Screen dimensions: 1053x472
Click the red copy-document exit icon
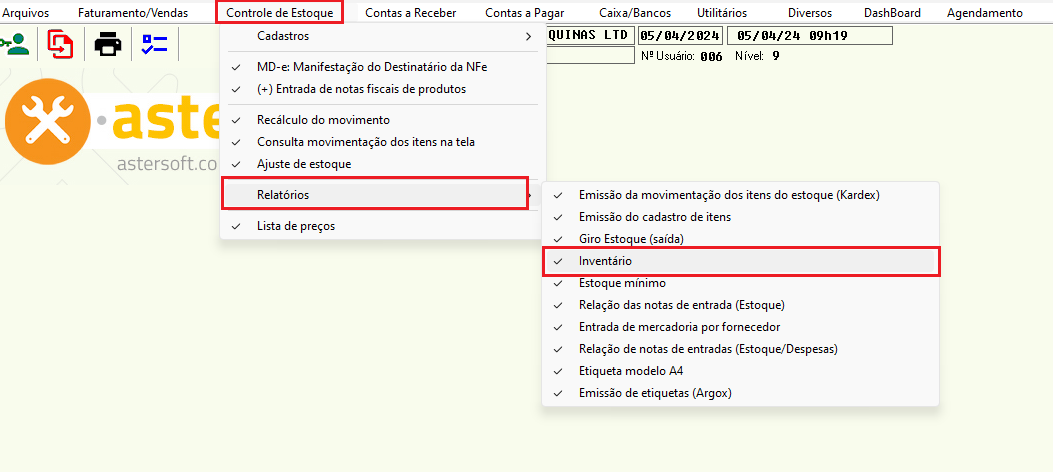[61, 44]
